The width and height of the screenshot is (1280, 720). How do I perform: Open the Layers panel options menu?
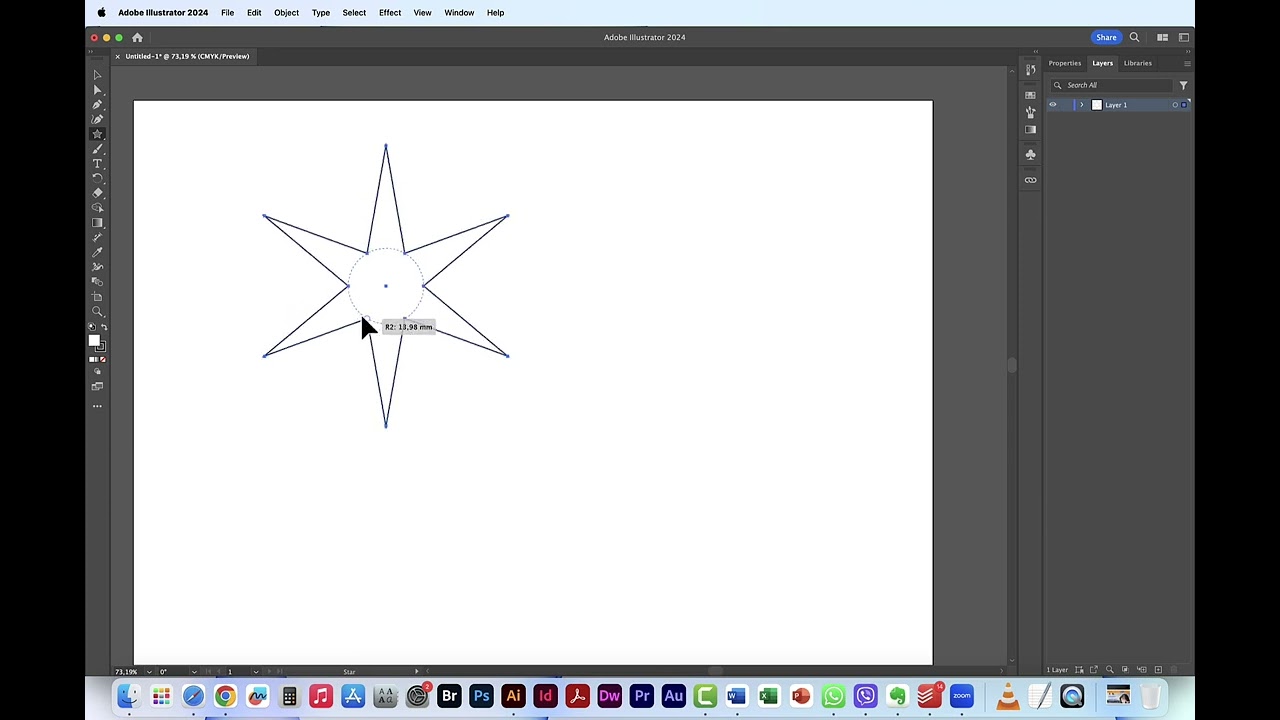[x=1187, y=63]
